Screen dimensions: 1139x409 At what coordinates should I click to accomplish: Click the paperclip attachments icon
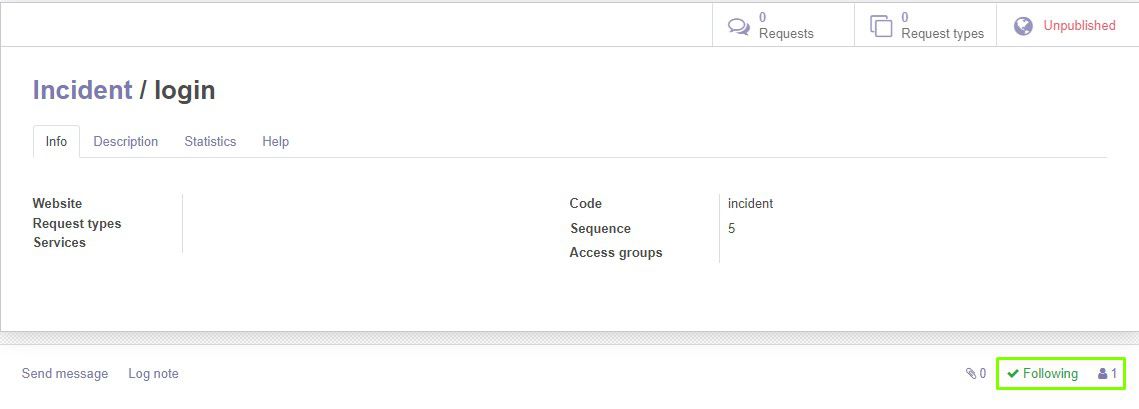click(971, 373)
